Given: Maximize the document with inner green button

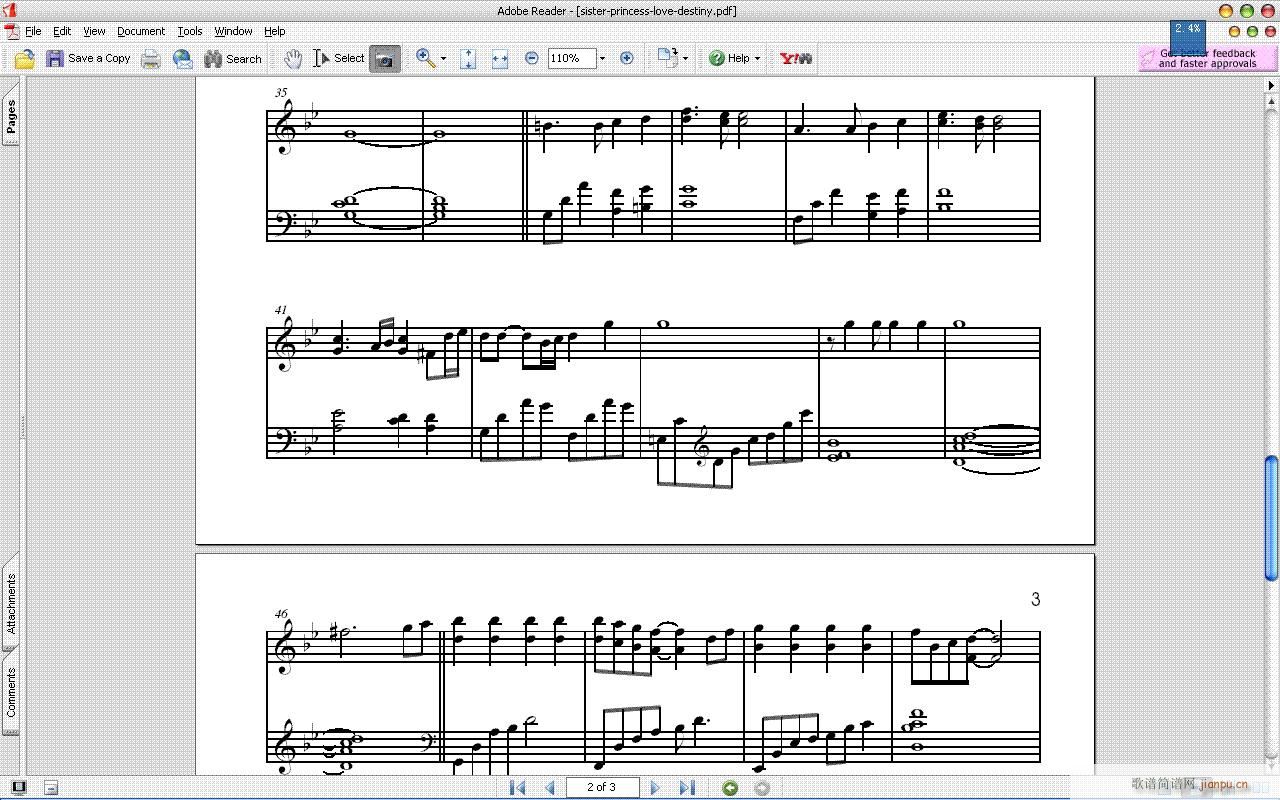Looking at the screenshot, I should (x=1253, y=32).
